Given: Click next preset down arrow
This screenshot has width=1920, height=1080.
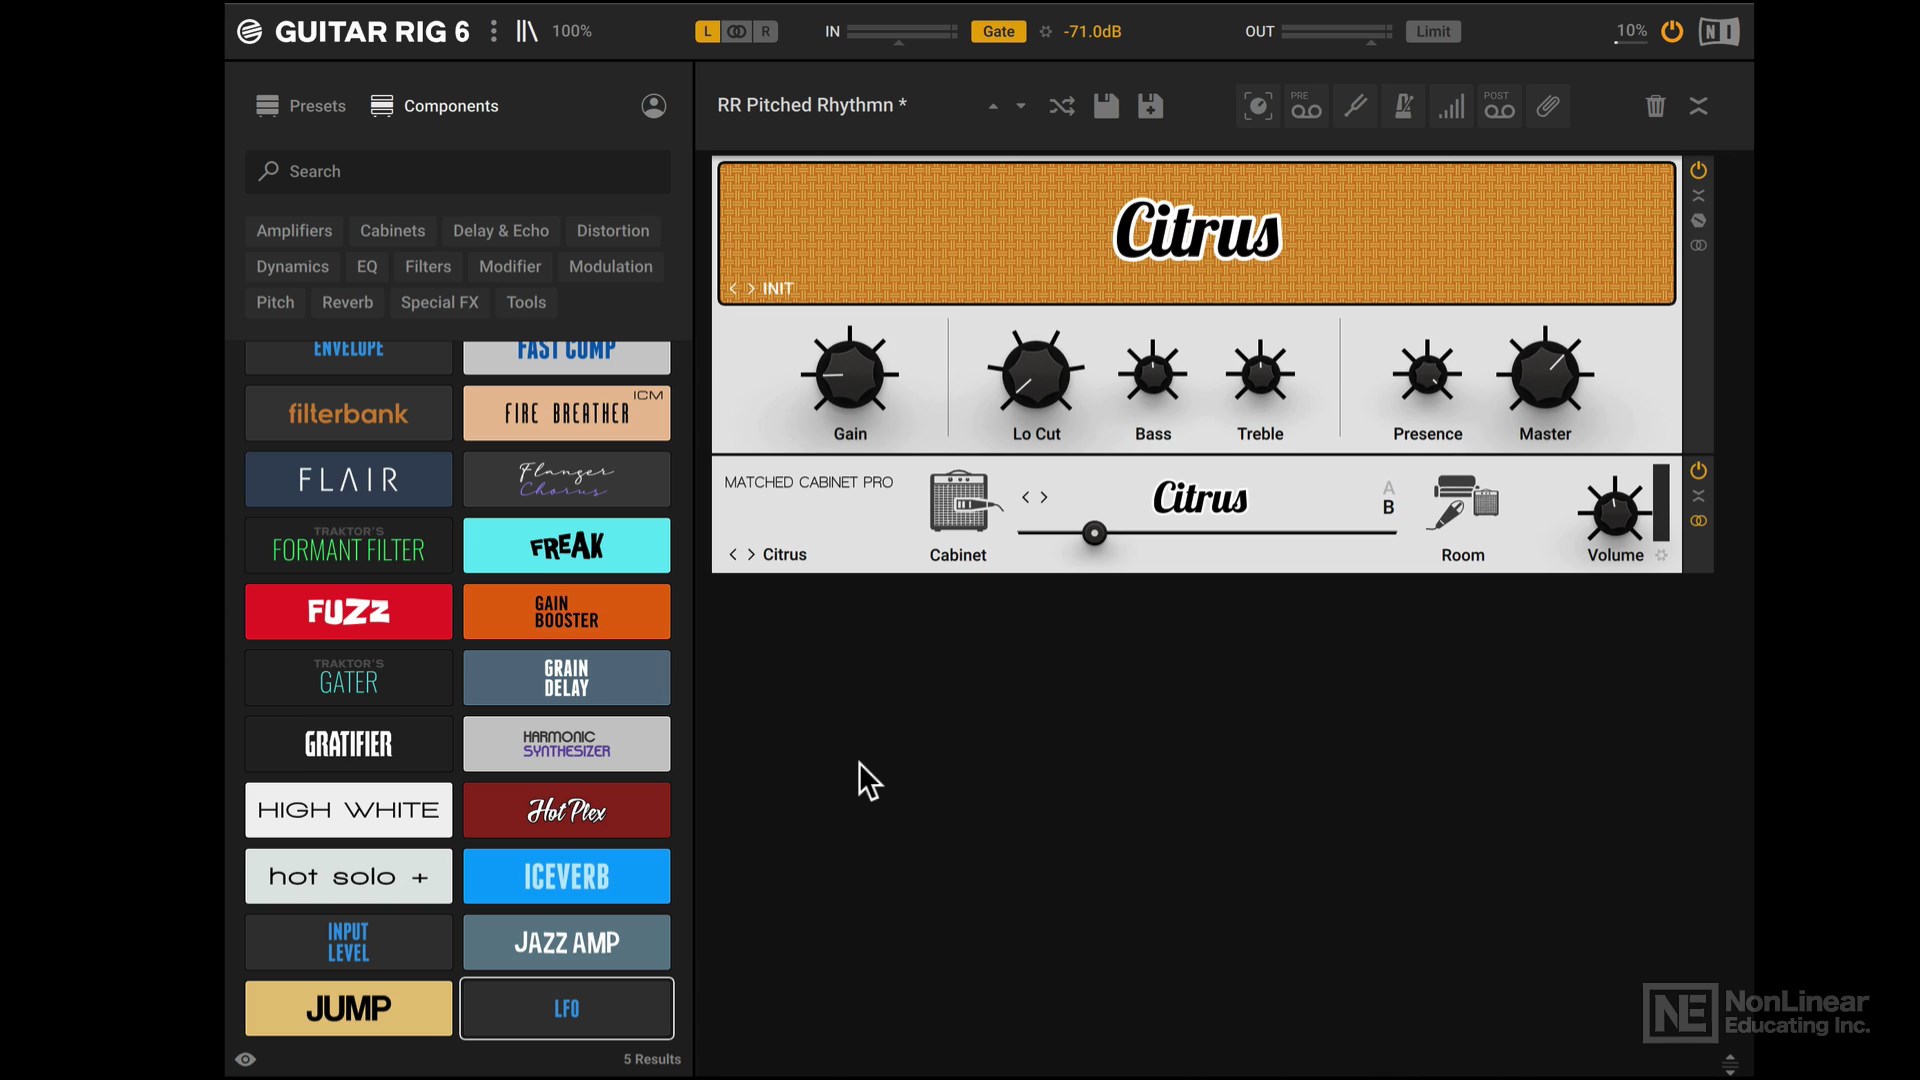Looking at the screenshot, I should point(1021,106).
